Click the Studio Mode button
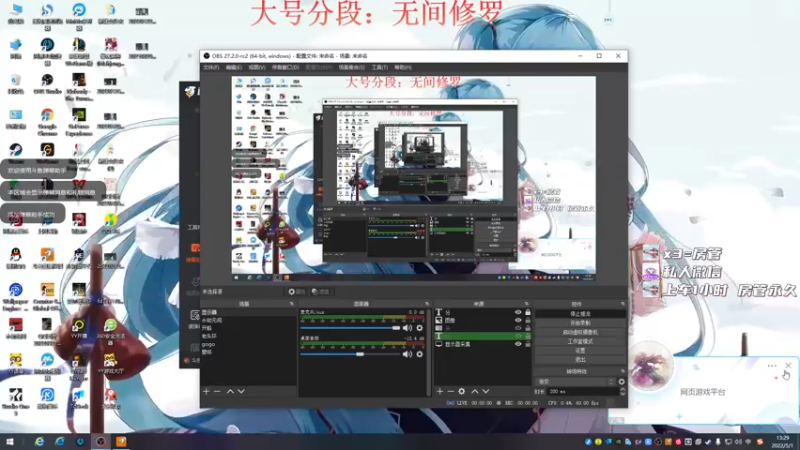The width and height of the screenshot is (800, 450). [580, 341]
